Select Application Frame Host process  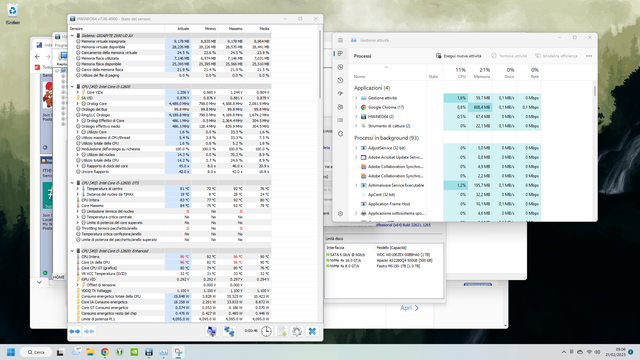pos(447,204)
